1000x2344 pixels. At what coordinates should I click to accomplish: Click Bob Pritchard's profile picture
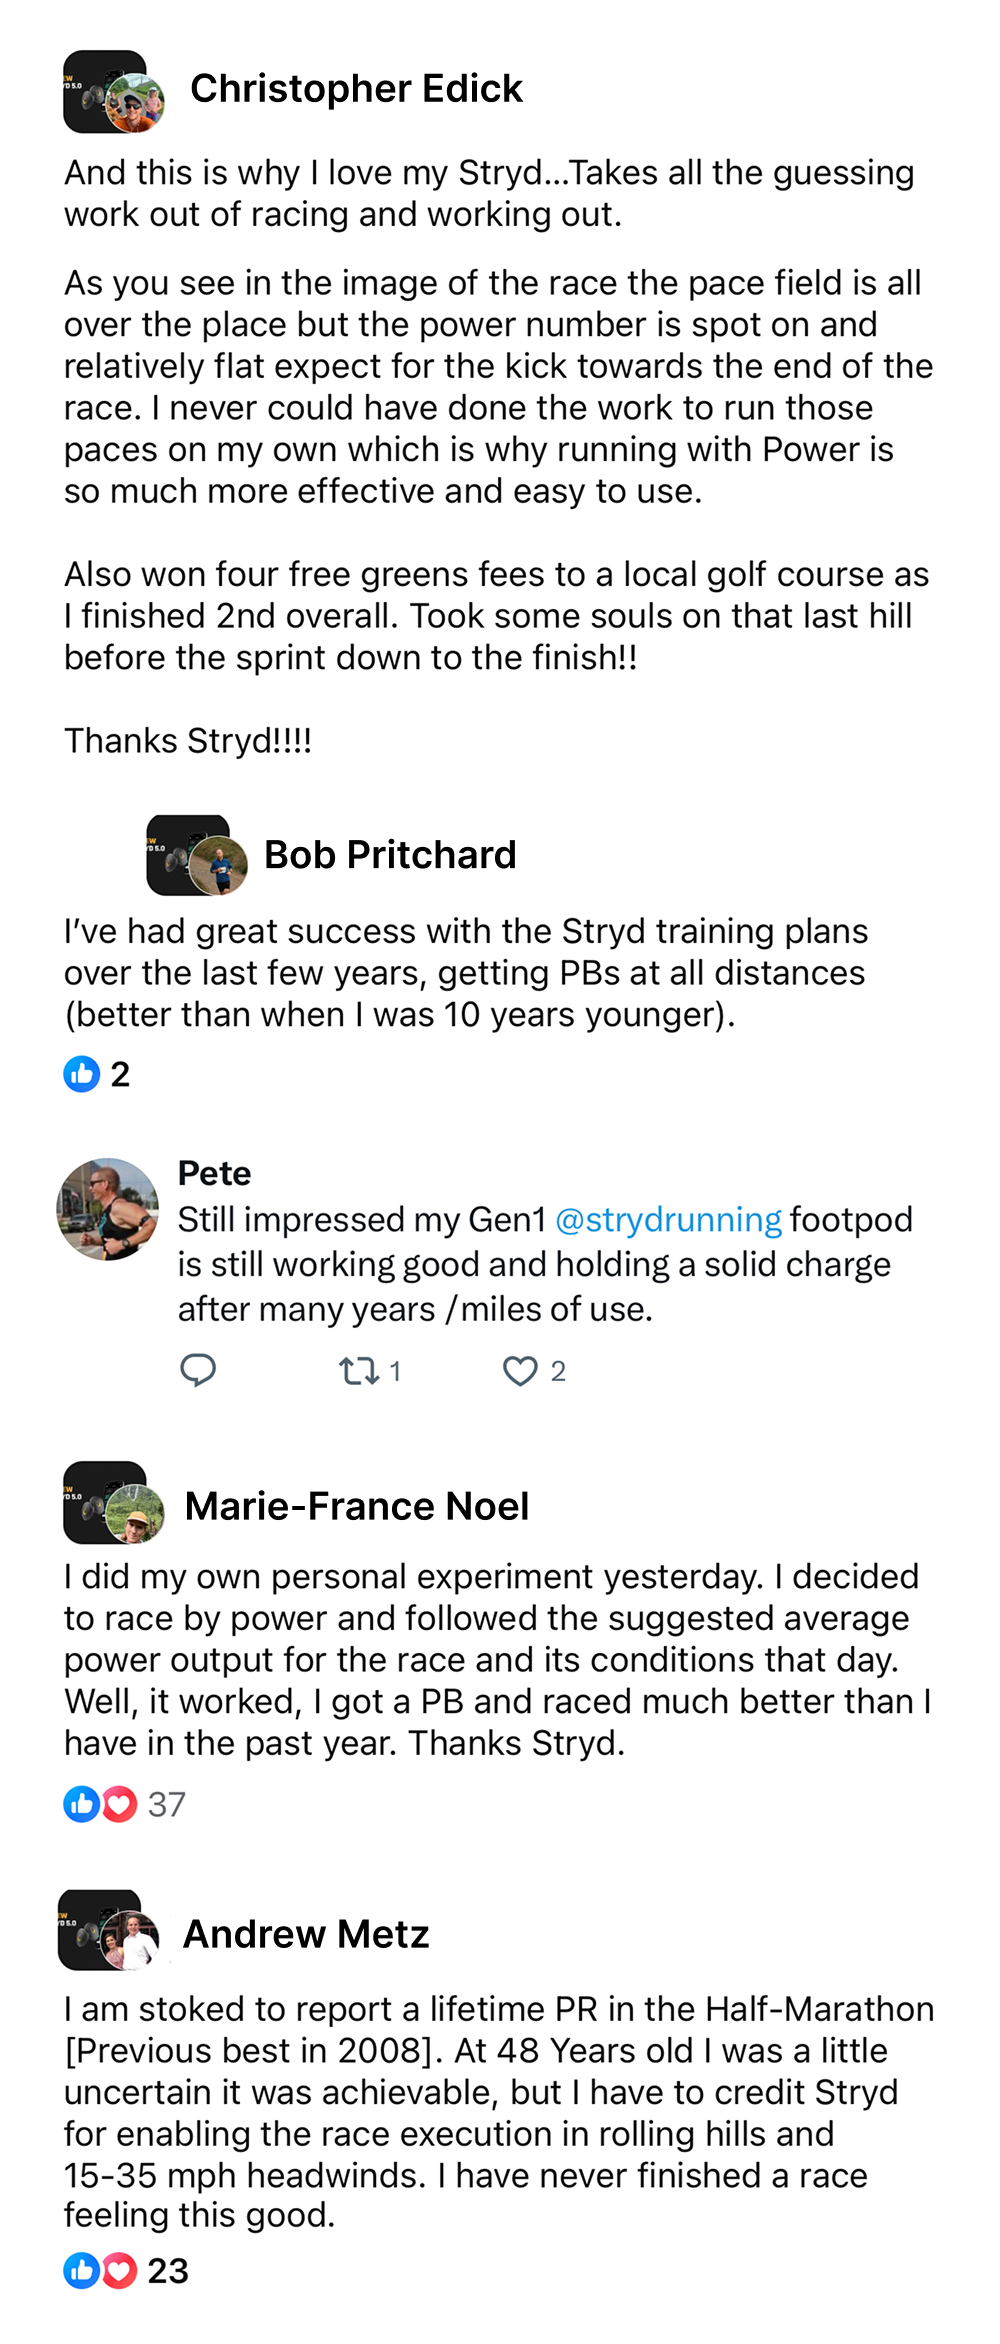[x=196, y=856]
